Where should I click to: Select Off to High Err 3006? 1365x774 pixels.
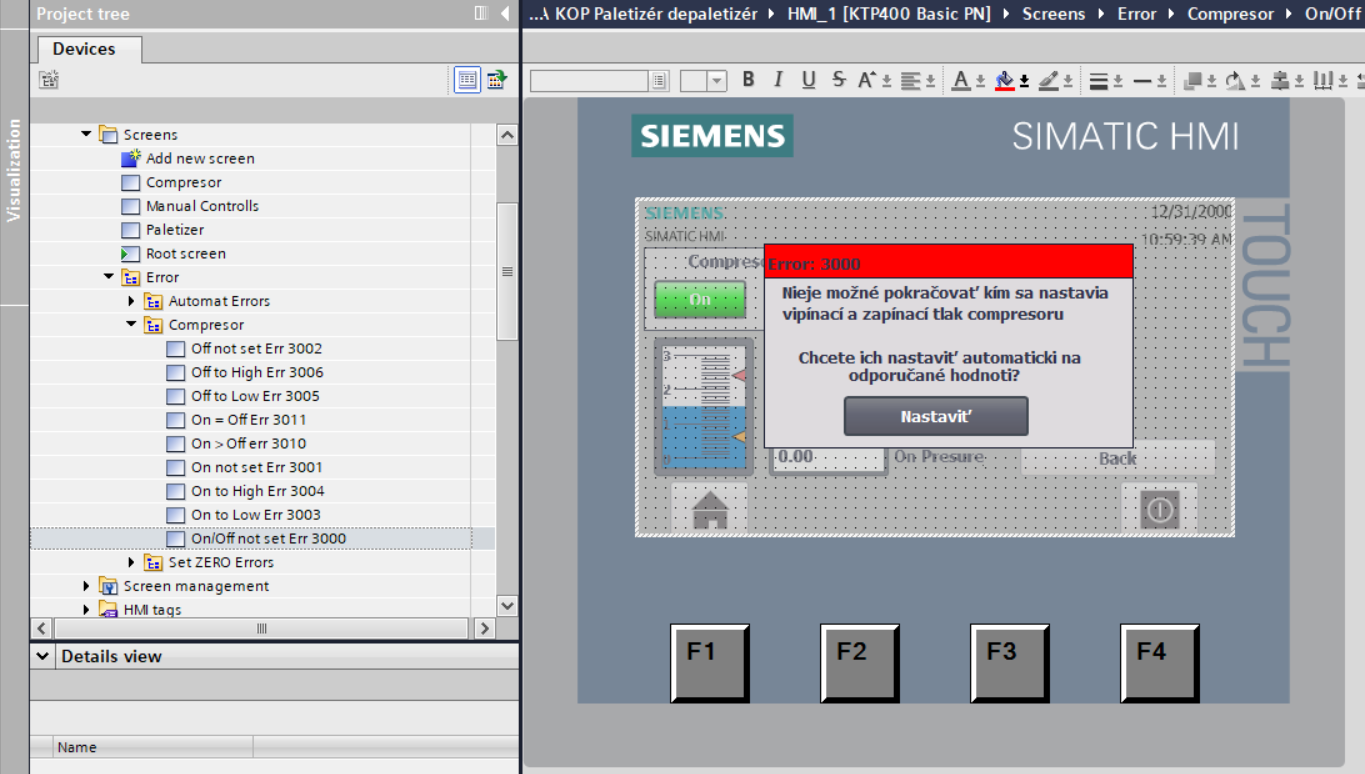click(x=257, y=372)
